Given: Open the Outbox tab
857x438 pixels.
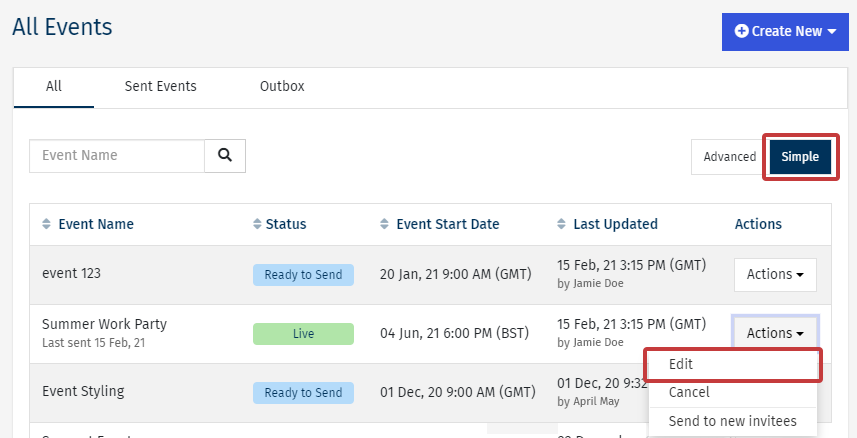Looking at the screenshot, I should pyautogui.click(x=282, y=86).
